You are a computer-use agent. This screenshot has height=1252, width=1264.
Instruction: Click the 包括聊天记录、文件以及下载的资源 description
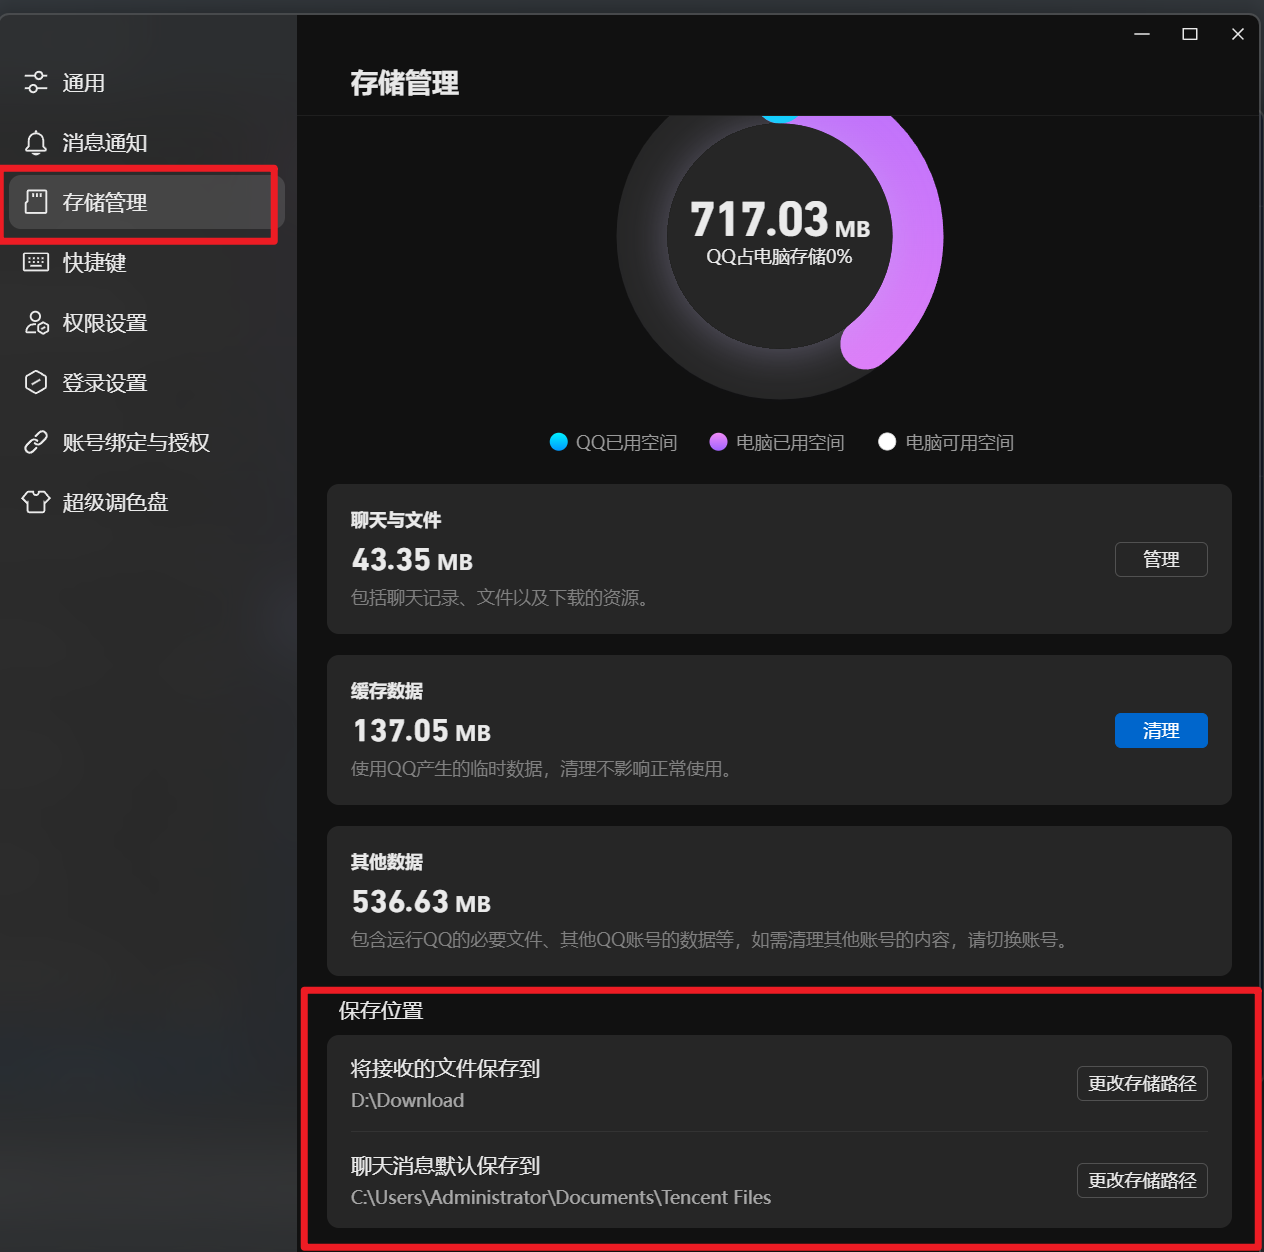tap(503, 598)
